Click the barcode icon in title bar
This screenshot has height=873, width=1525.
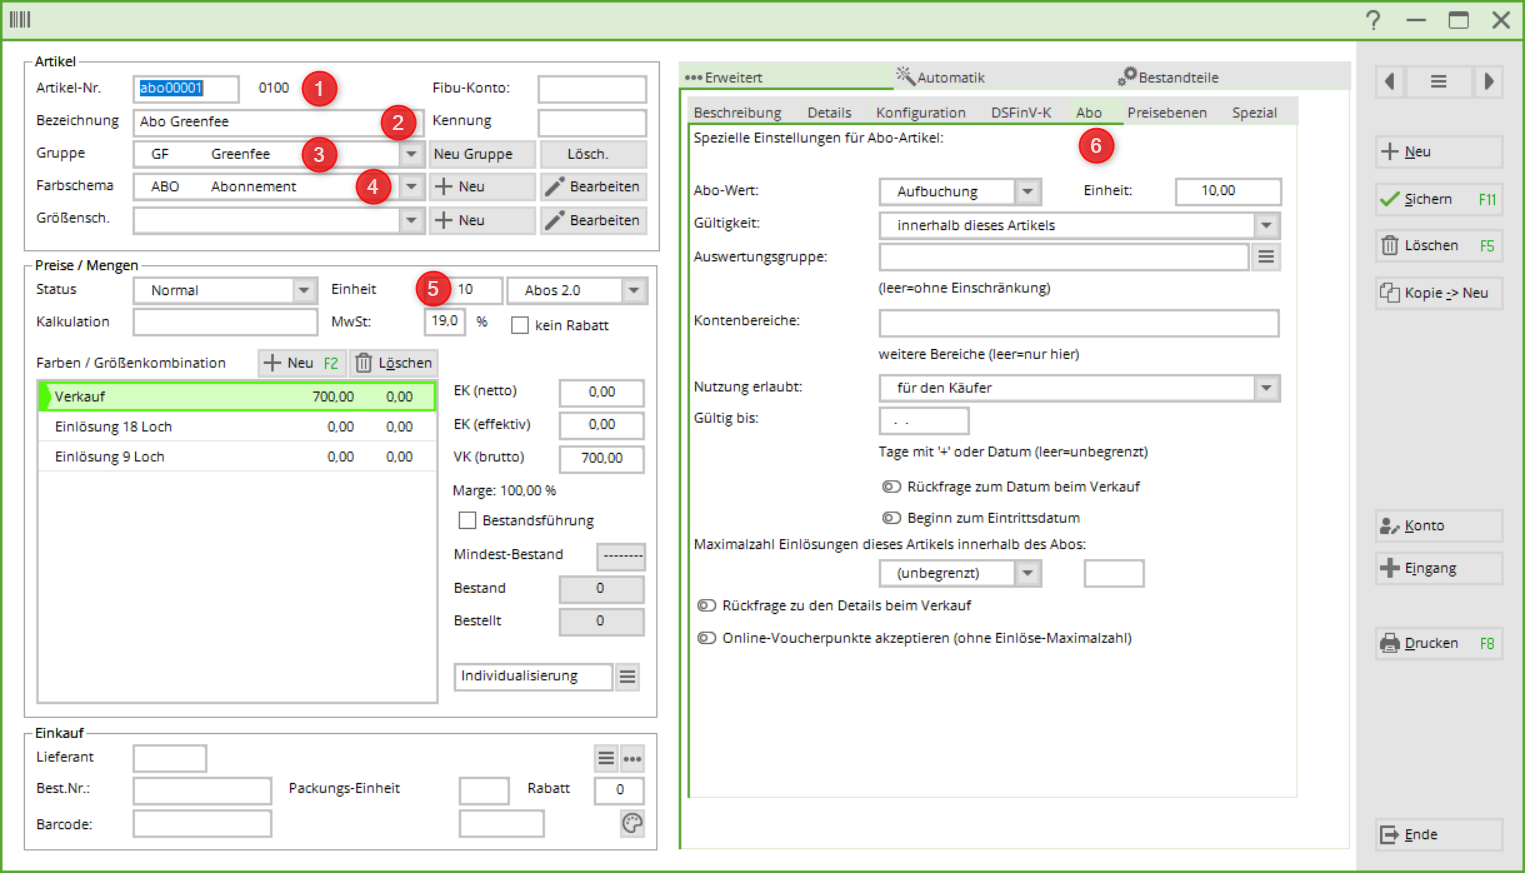pos(20,19)
